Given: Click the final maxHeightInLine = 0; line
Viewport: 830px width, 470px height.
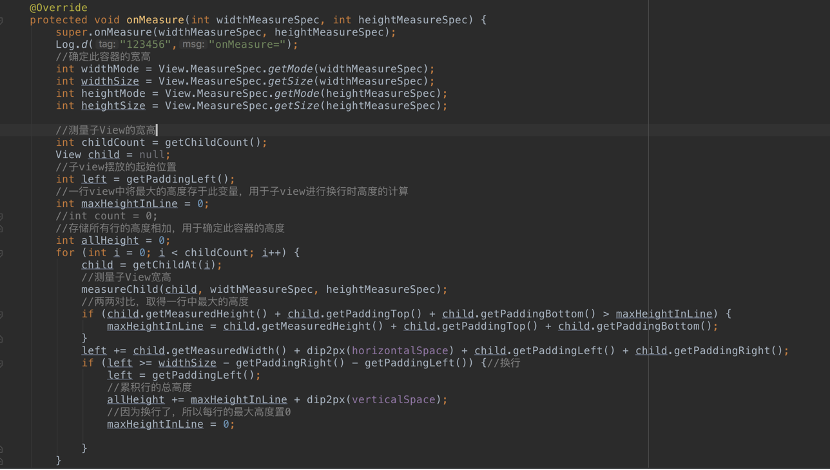Looking at the screenshot, I should pyautogui.click(x=171, y=424).
